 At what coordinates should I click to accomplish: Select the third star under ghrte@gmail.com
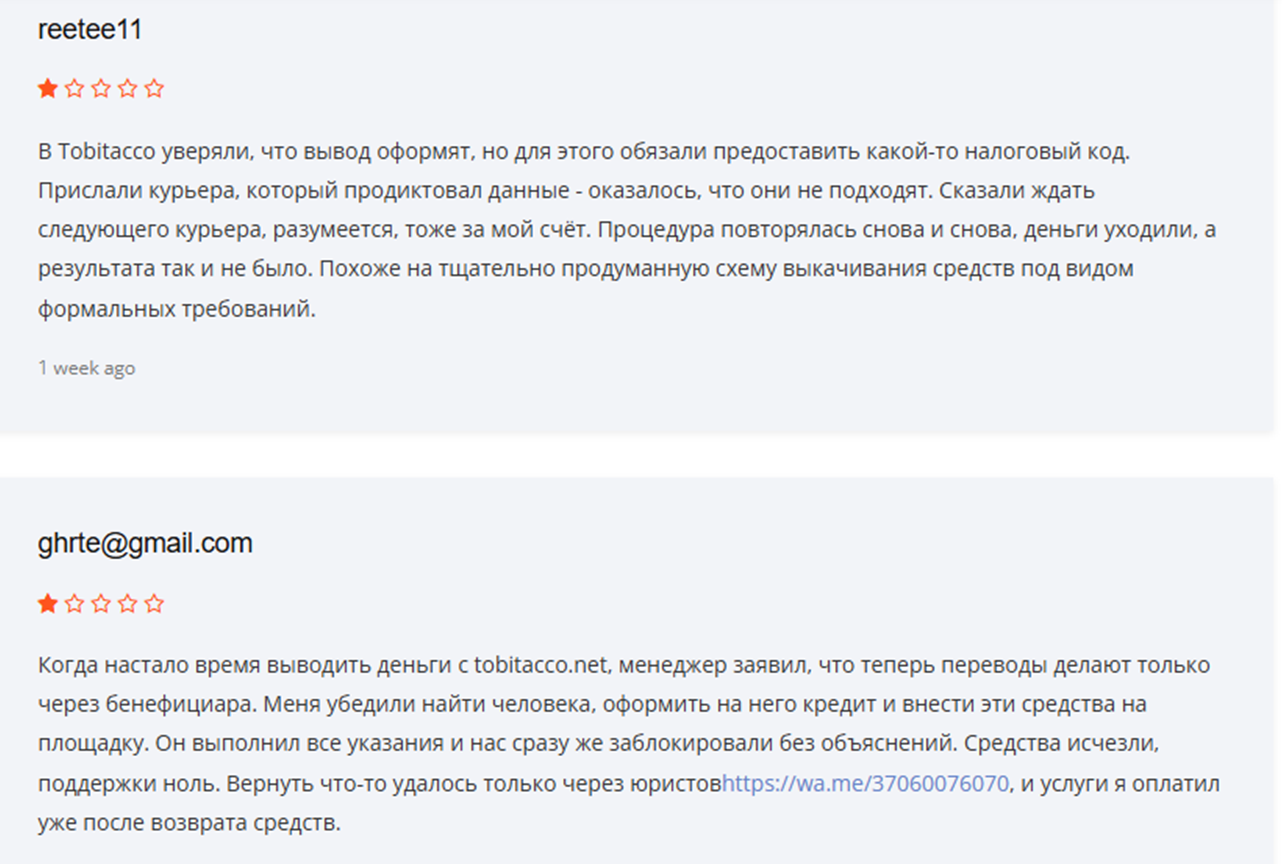[x=101, y=604]
